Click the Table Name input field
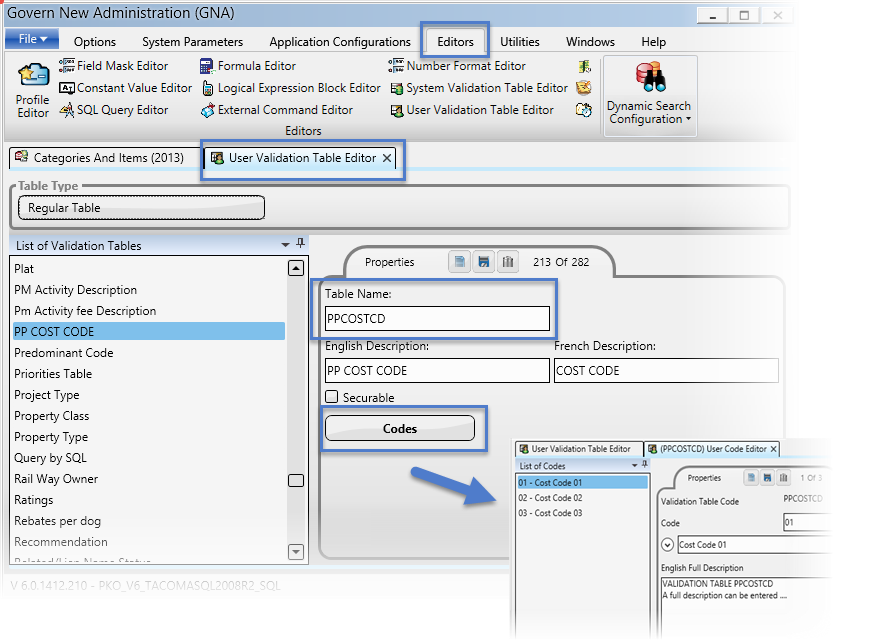This screenshot has height=641, width=869. 437,319
